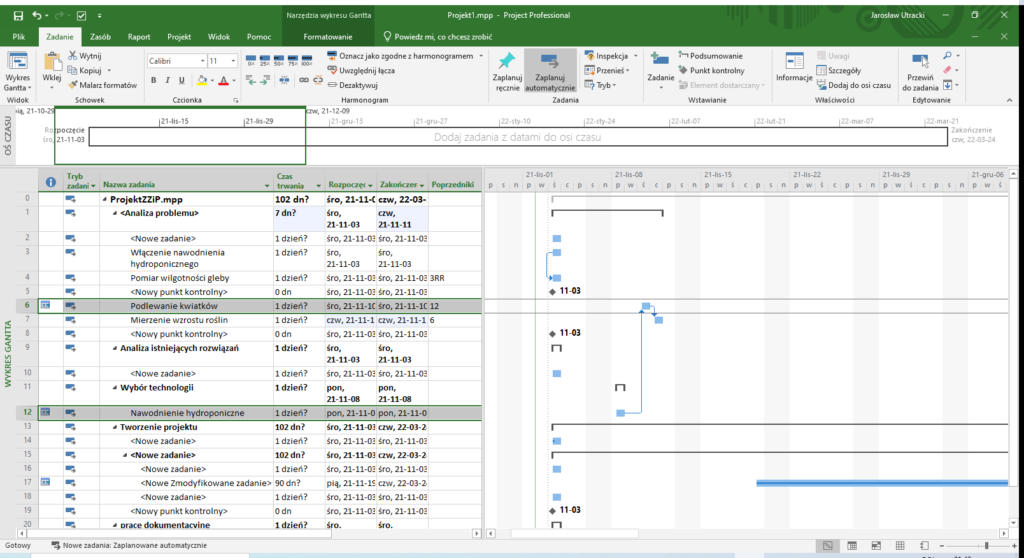Save project with the floppy disk icon
This screenshot has height=558, width=1024.
click(18, 16)
